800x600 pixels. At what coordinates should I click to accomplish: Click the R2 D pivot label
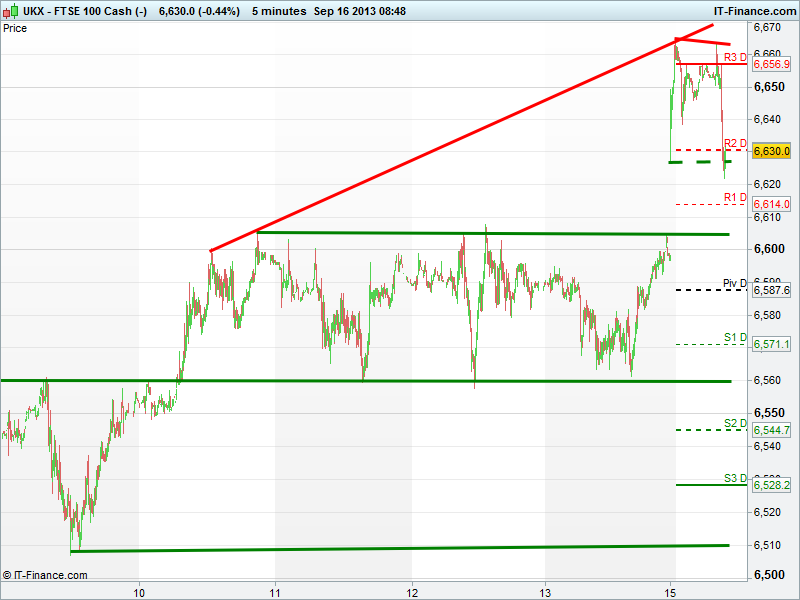click(x=735, y=143)
